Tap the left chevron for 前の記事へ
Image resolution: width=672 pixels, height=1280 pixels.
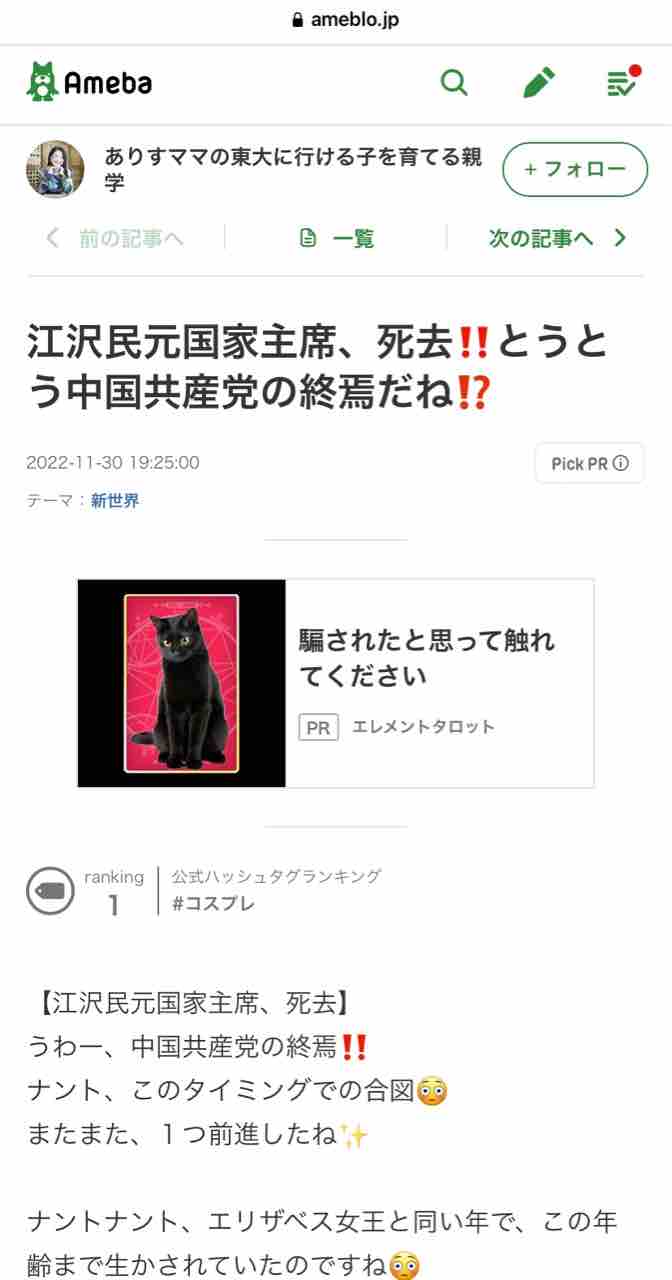tap(52, 238)
